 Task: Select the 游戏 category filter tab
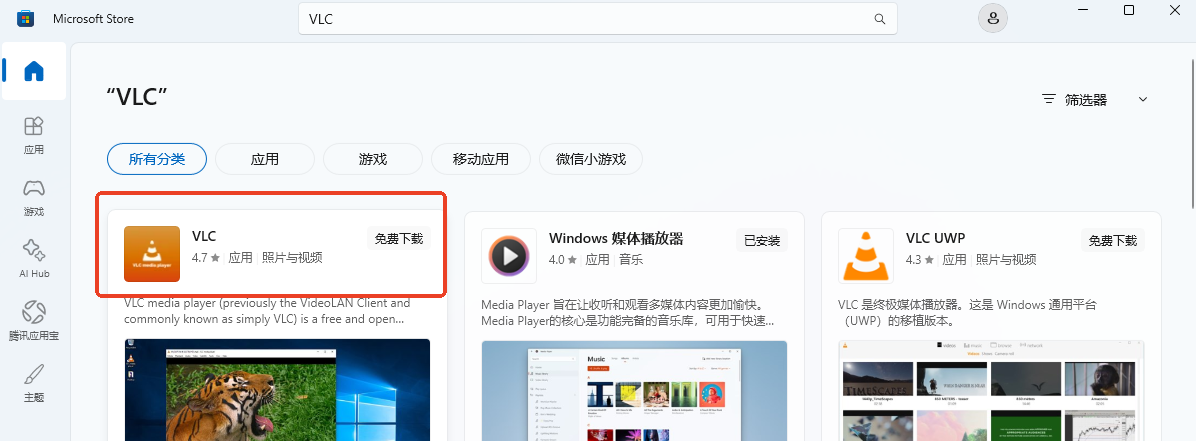click(373, 159)
